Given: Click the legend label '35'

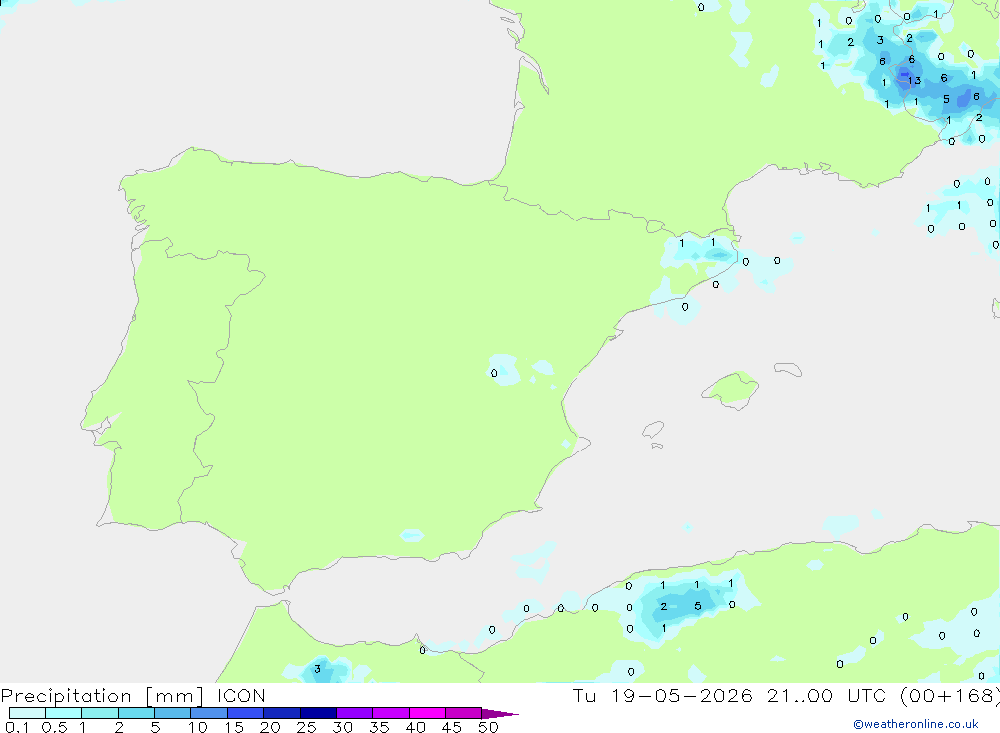Looking at the screenshot, I should pos(379,727).
